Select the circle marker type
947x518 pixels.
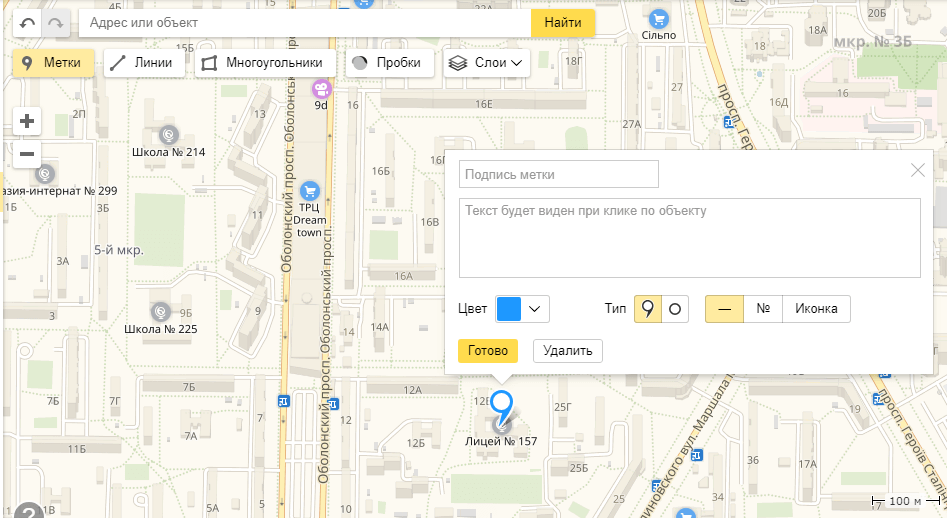pos(675,309)
